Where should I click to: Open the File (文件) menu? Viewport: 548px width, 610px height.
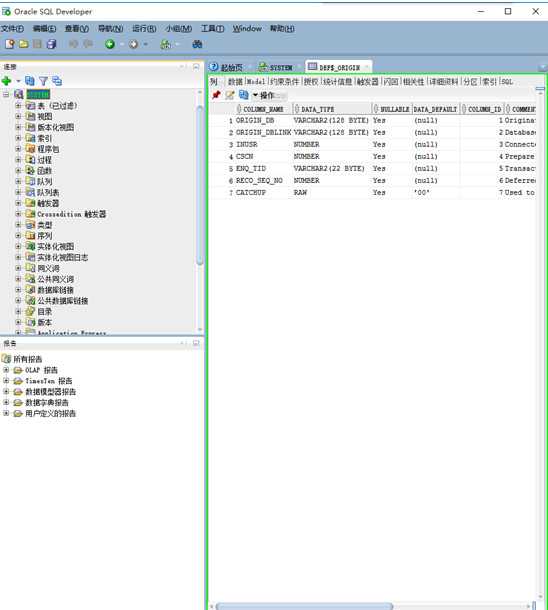click(12, 29)
